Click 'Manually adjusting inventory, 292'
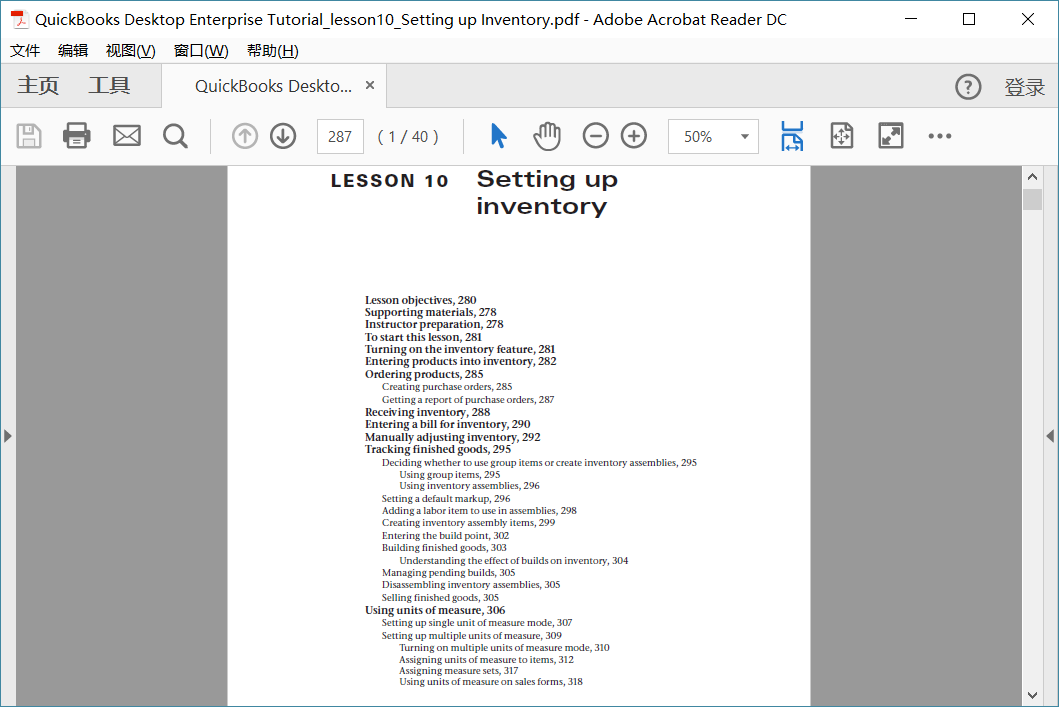 coord(453,437)
